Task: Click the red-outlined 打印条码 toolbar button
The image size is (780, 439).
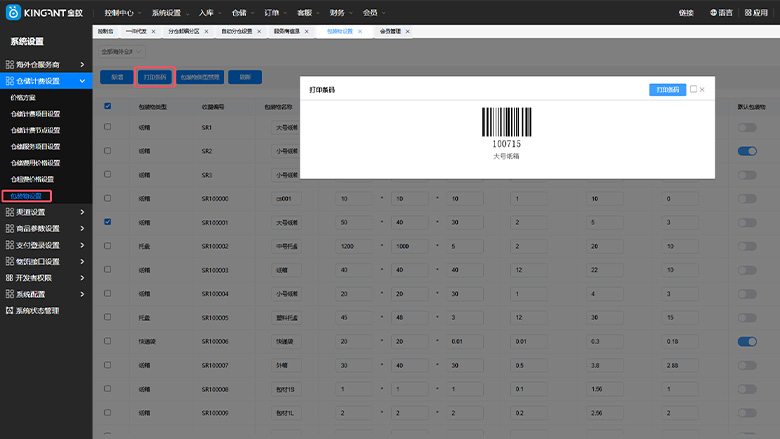Action: pos(155,77)
